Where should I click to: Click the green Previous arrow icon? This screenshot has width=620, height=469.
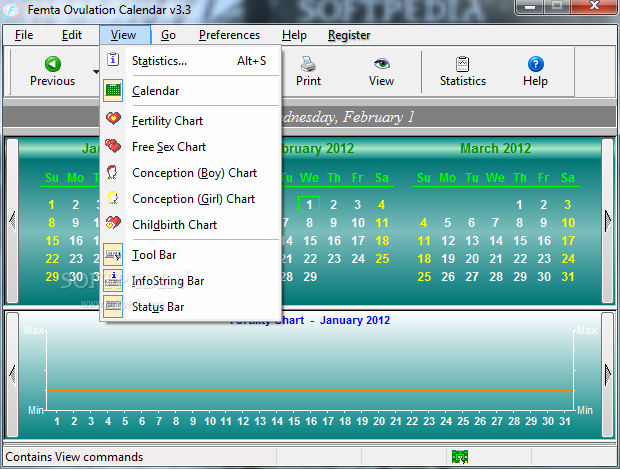(x=53, y=64)
